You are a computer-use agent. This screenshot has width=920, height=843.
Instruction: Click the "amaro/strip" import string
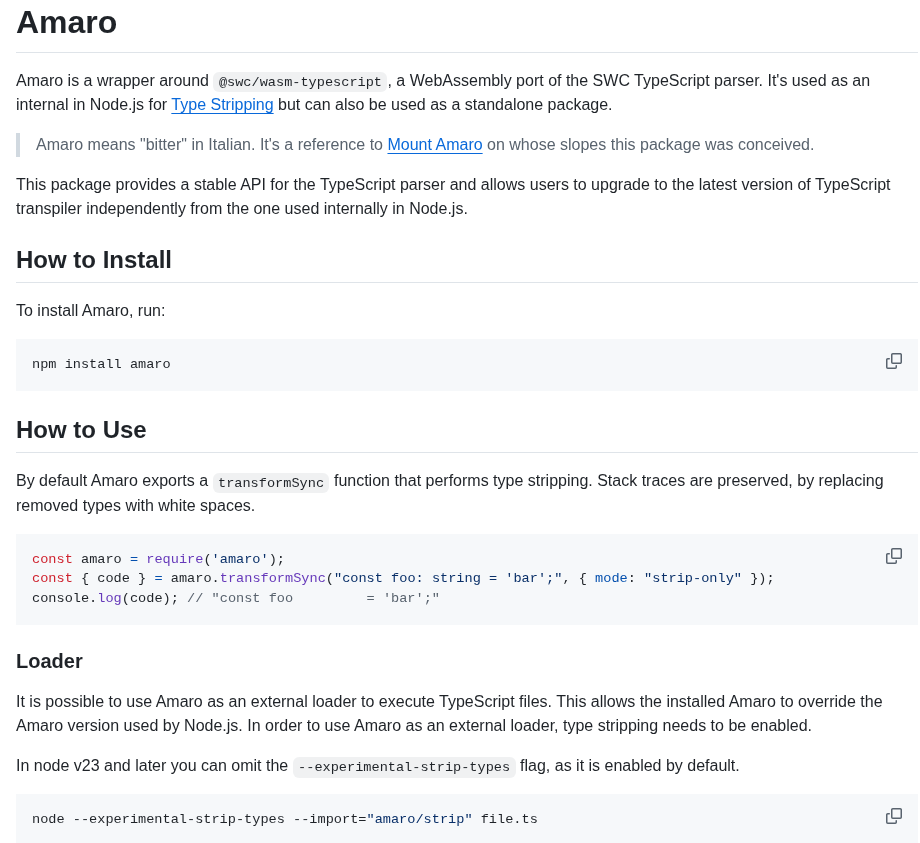pos(420,818)
